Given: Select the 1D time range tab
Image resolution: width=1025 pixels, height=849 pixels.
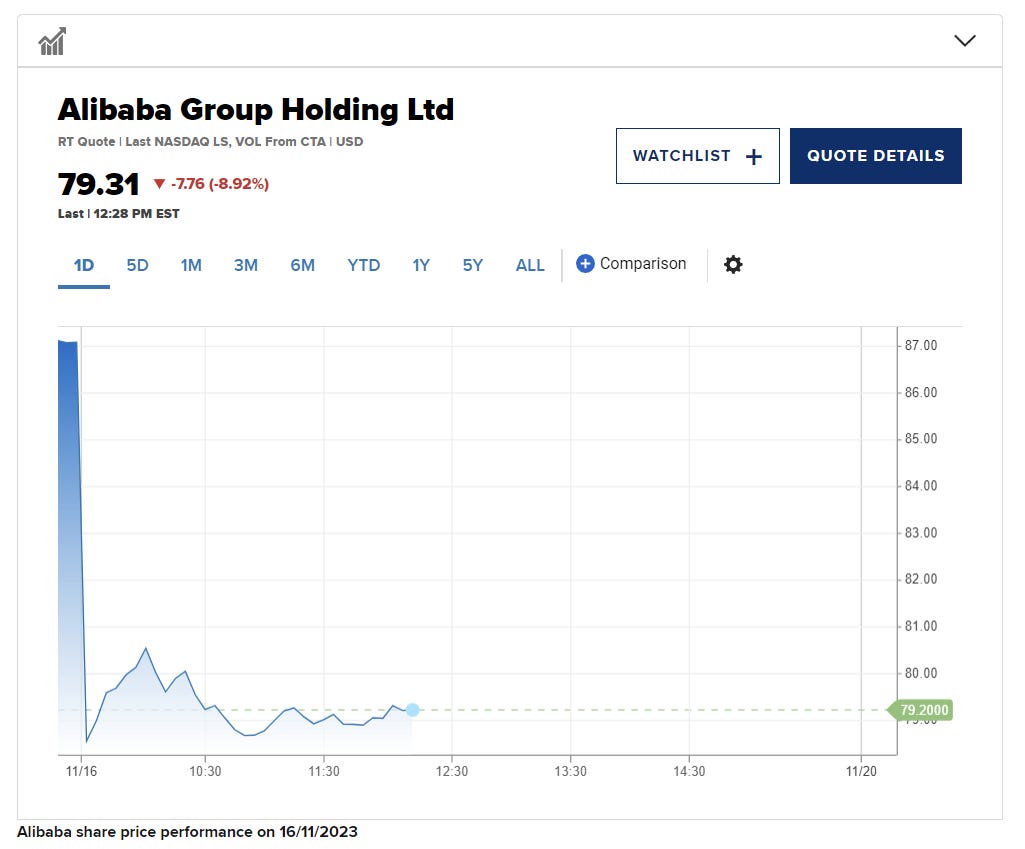Looking at the screenshot, I should click(x=84, y=265).
